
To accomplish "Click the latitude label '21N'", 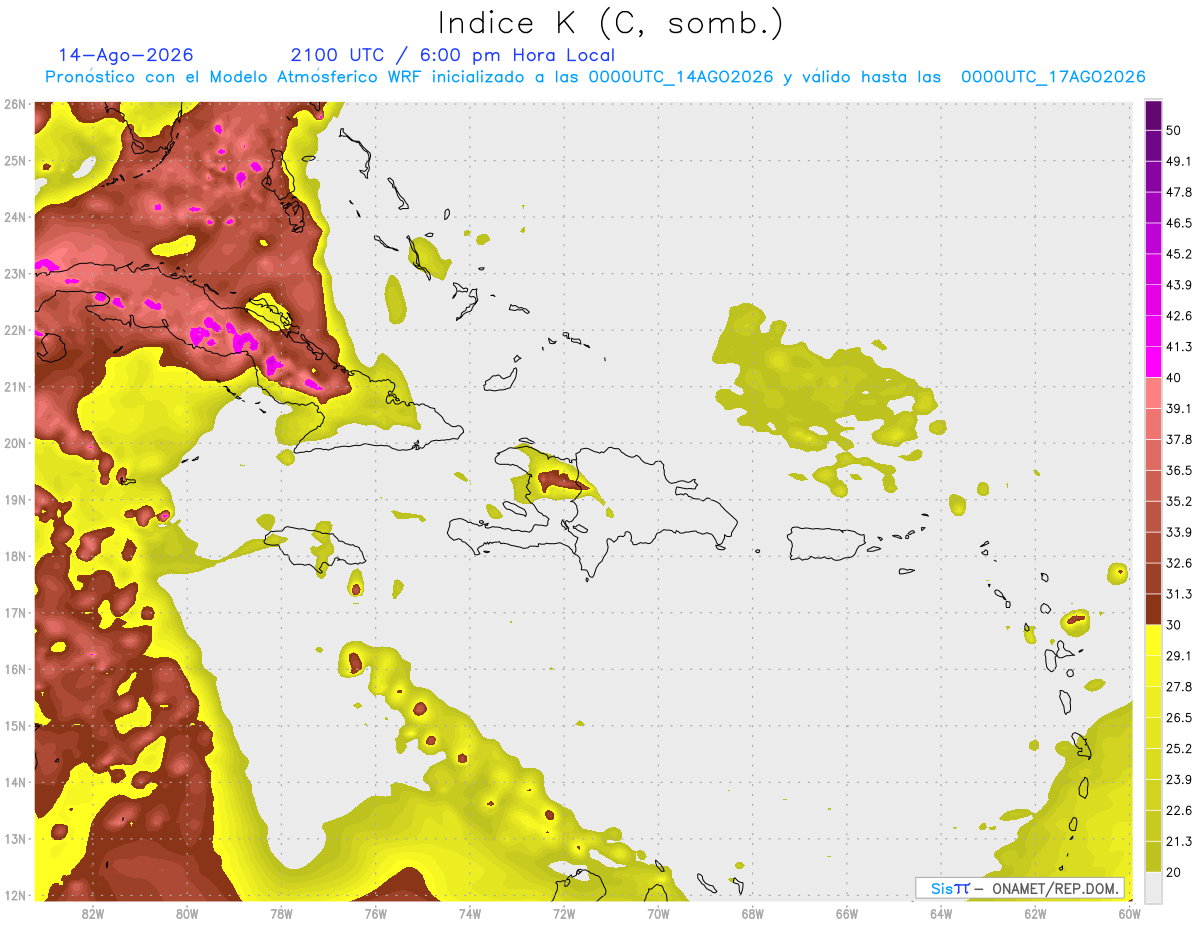I will (x=15, y=387).
